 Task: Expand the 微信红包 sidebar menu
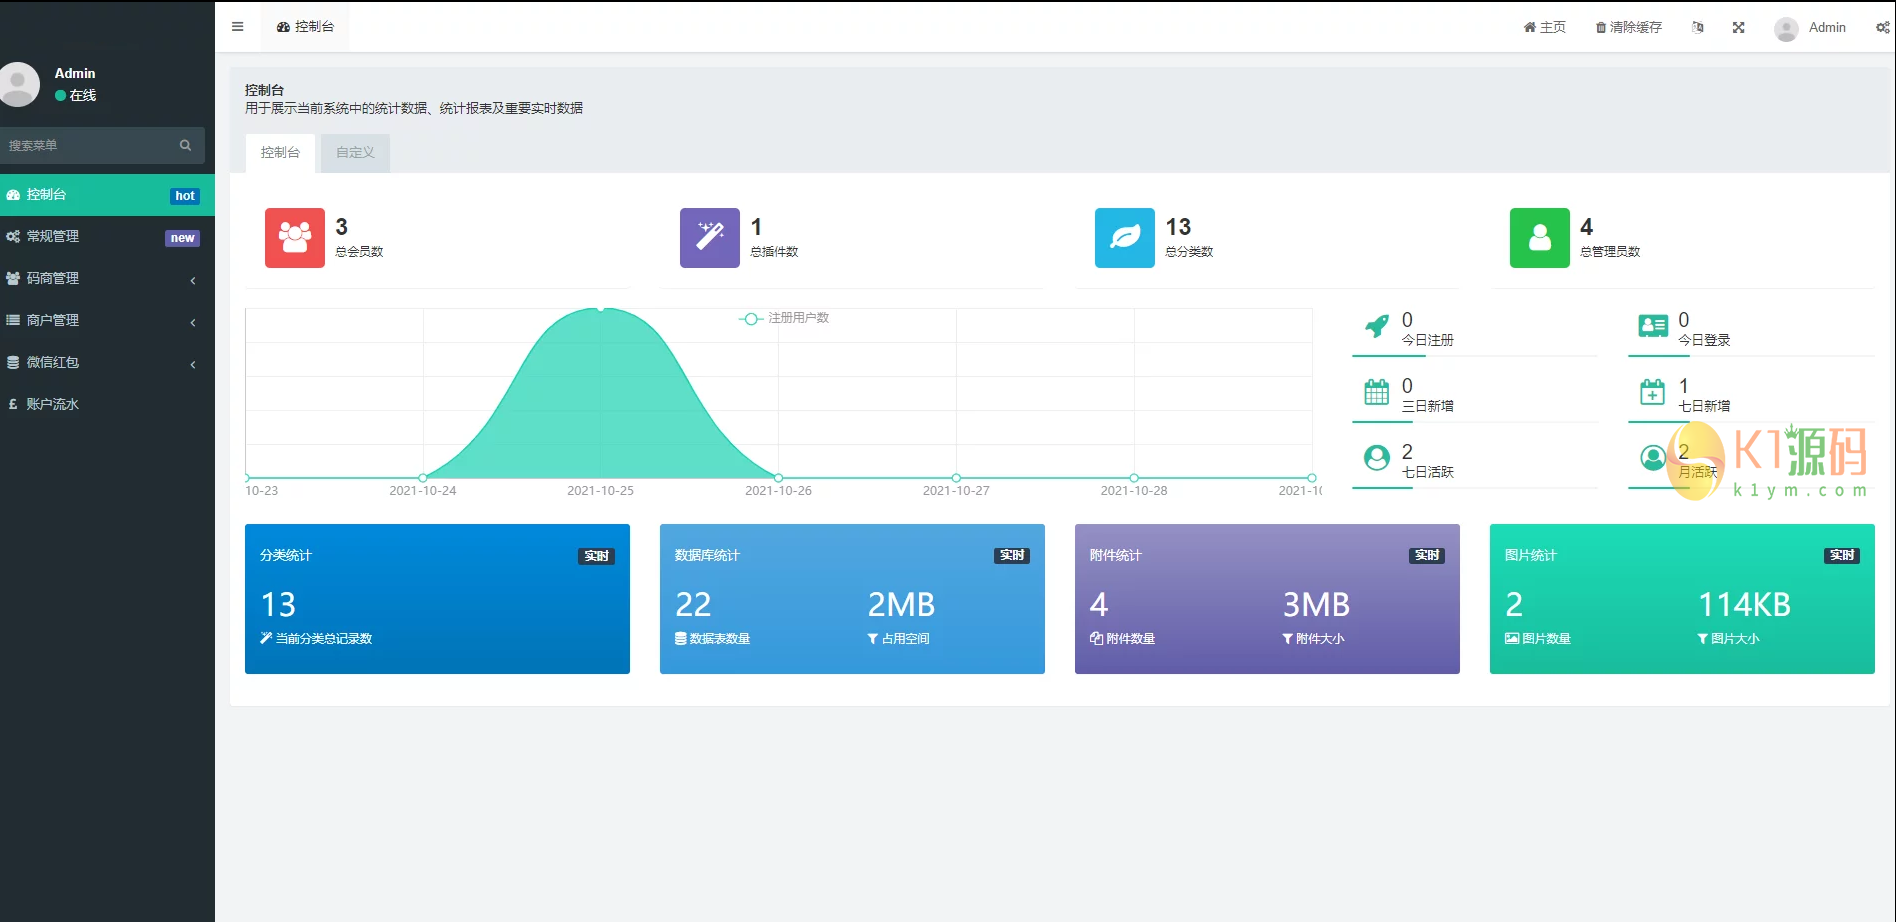pyautogui.click(x=100, y=363)
